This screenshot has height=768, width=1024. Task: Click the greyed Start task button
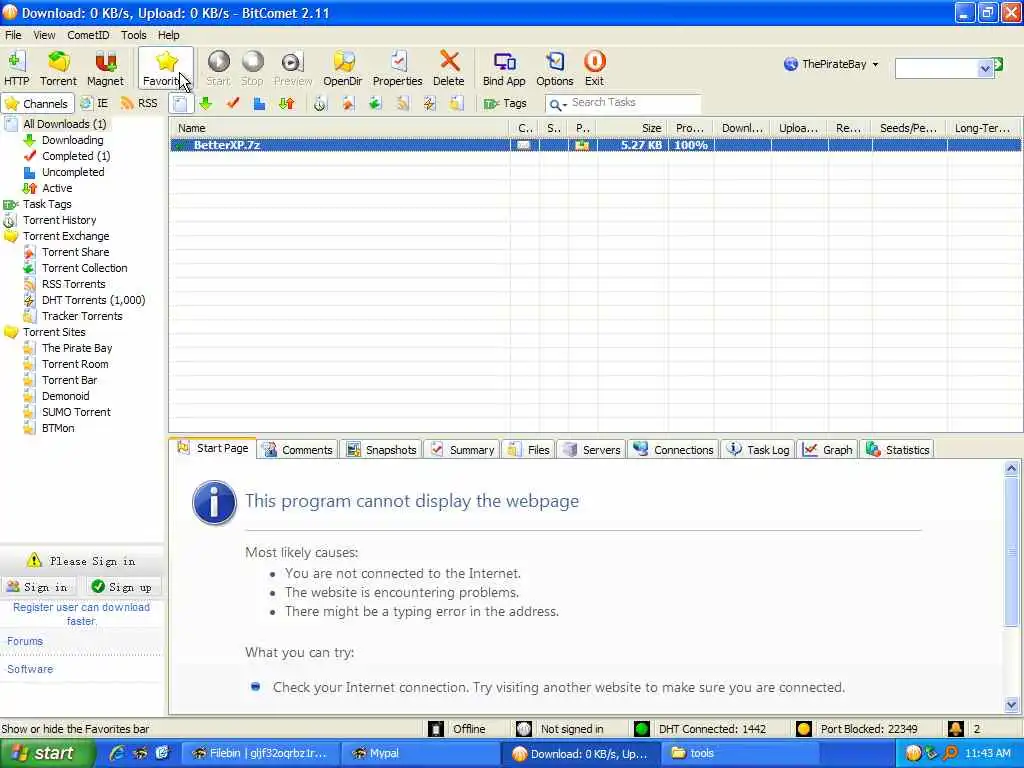click(x=218, y=68)
